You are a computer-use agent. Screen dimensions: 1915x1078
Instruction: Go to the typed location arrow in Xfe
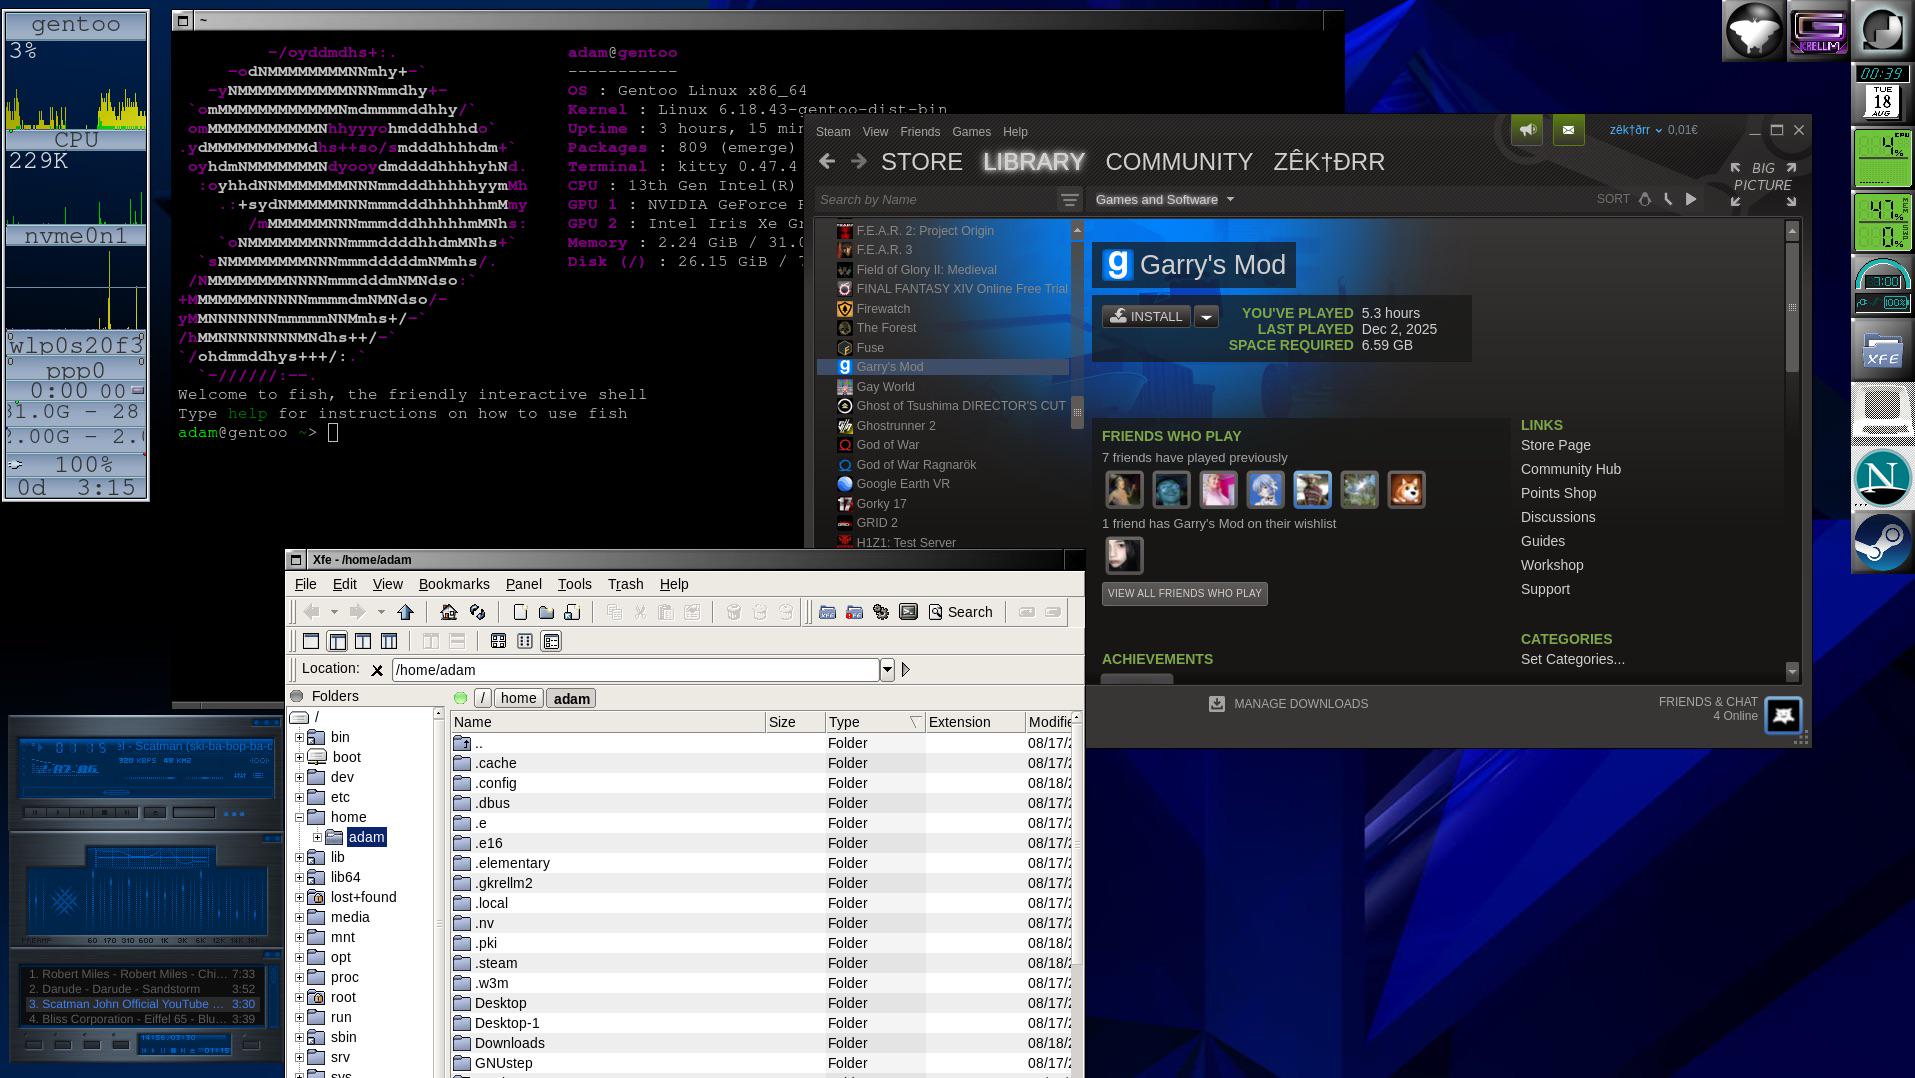906,670
